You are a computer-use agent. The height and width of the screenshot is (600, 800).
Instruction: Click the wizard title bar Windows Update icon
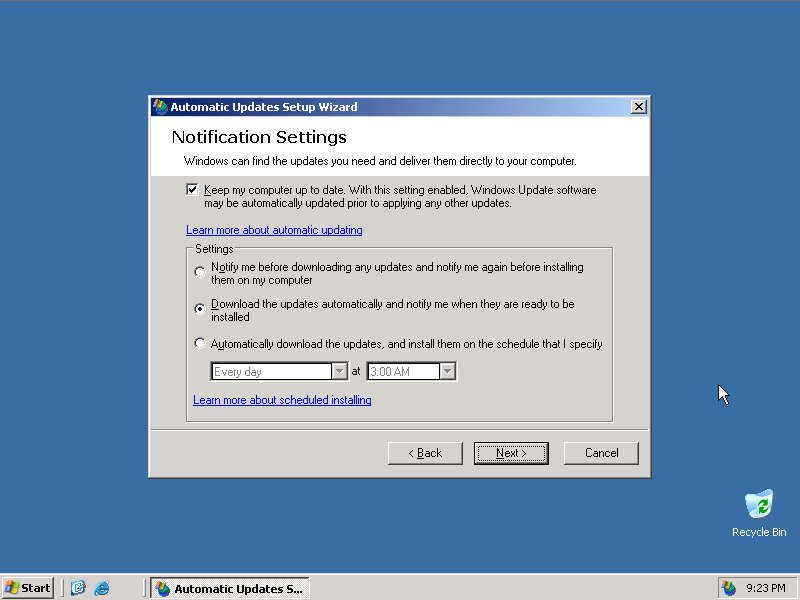(160, 107)
